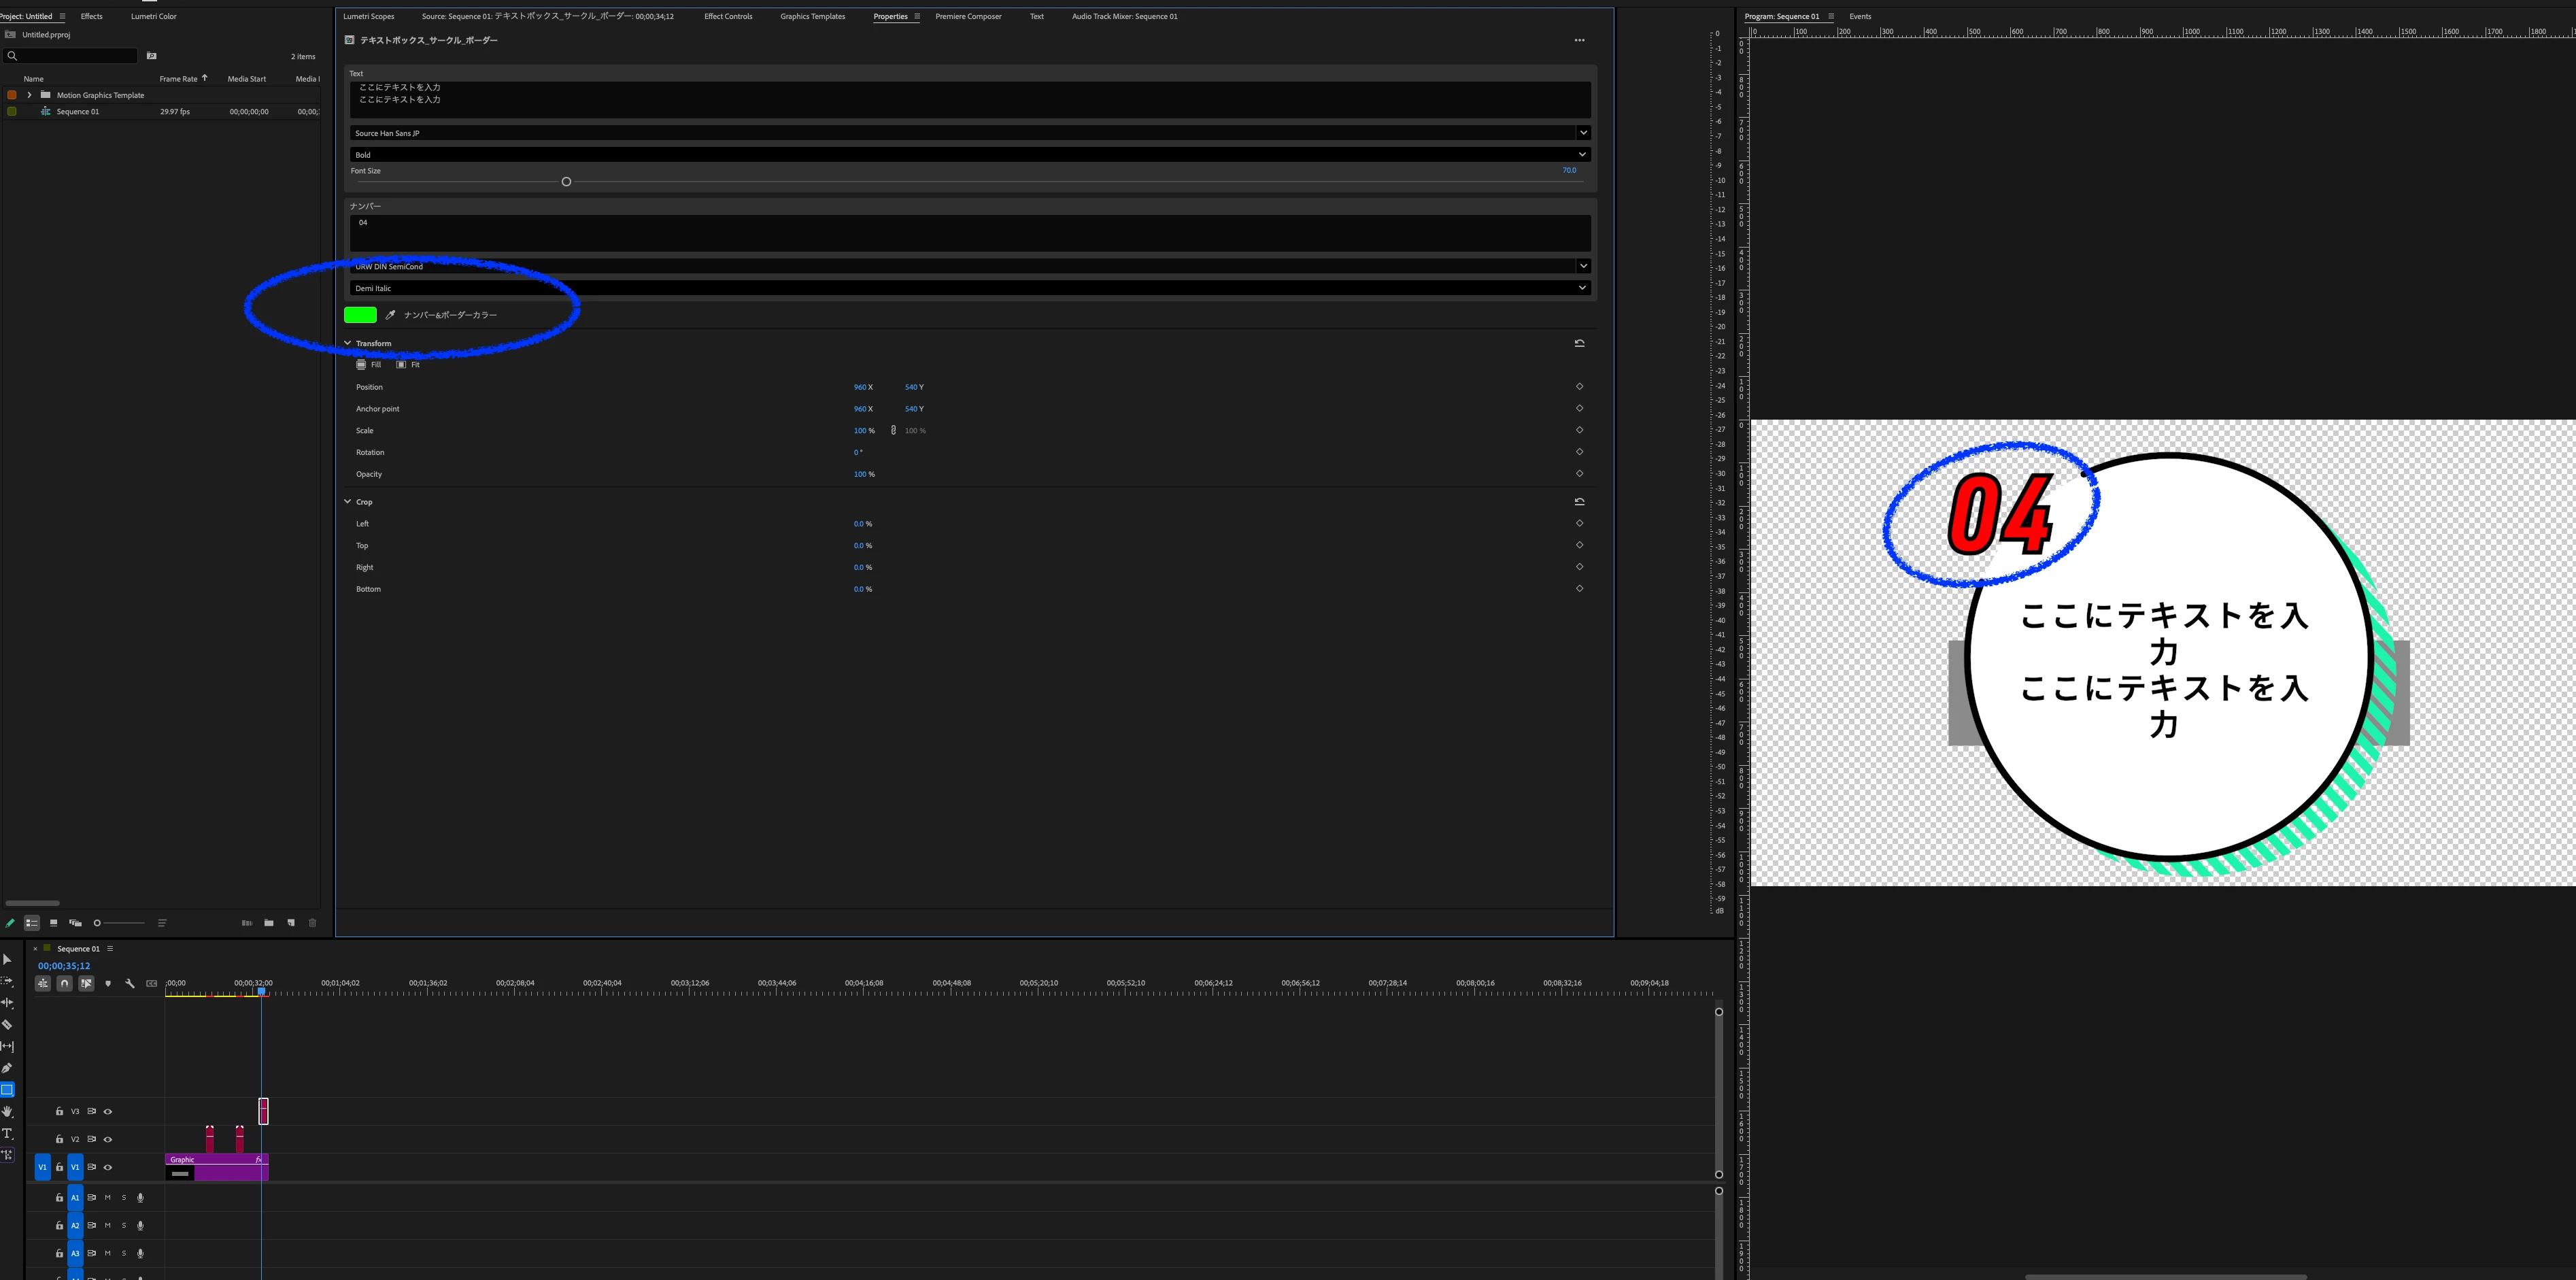Viewport: 2576px width, 1280px height.
Task: Open the Demi Italic style dropdown
Action: [1582, 288]
